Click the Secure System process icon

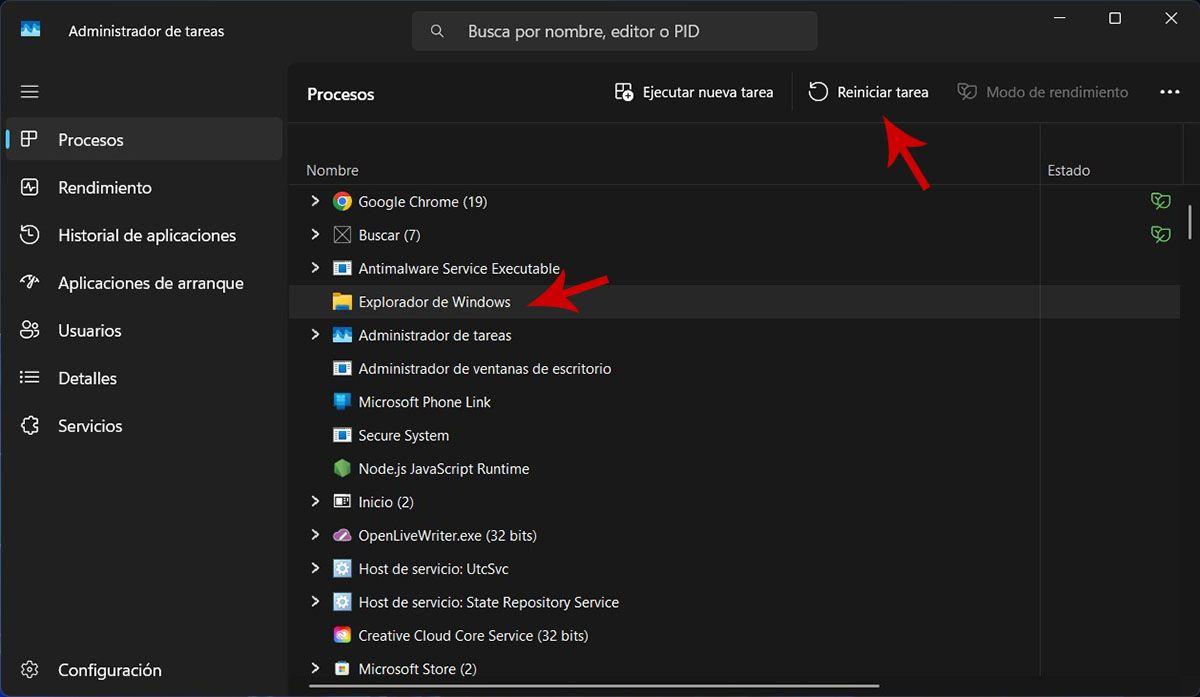[342, 436]
